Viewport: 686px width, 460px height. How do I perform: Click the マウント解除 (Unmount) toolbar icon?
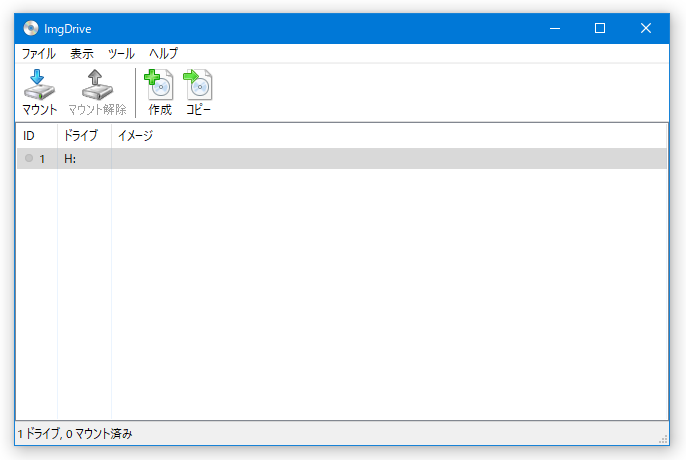coord(97,92)
